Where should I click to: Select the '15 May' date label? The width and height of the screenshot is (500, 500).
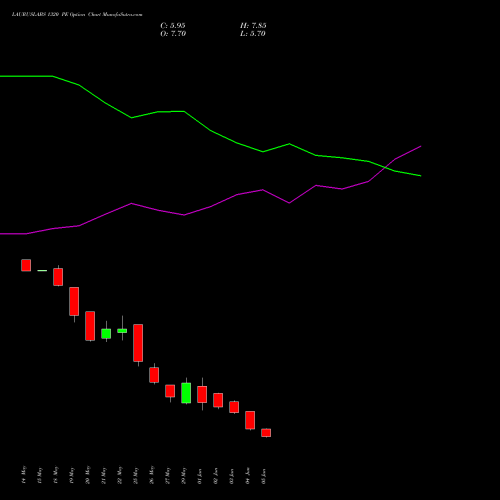(x=40, y=475)
